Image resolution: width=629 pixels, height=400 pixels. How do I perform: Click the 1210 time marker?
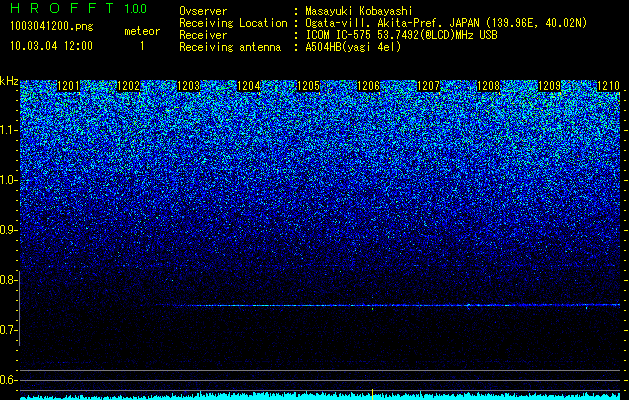point(609,86)
